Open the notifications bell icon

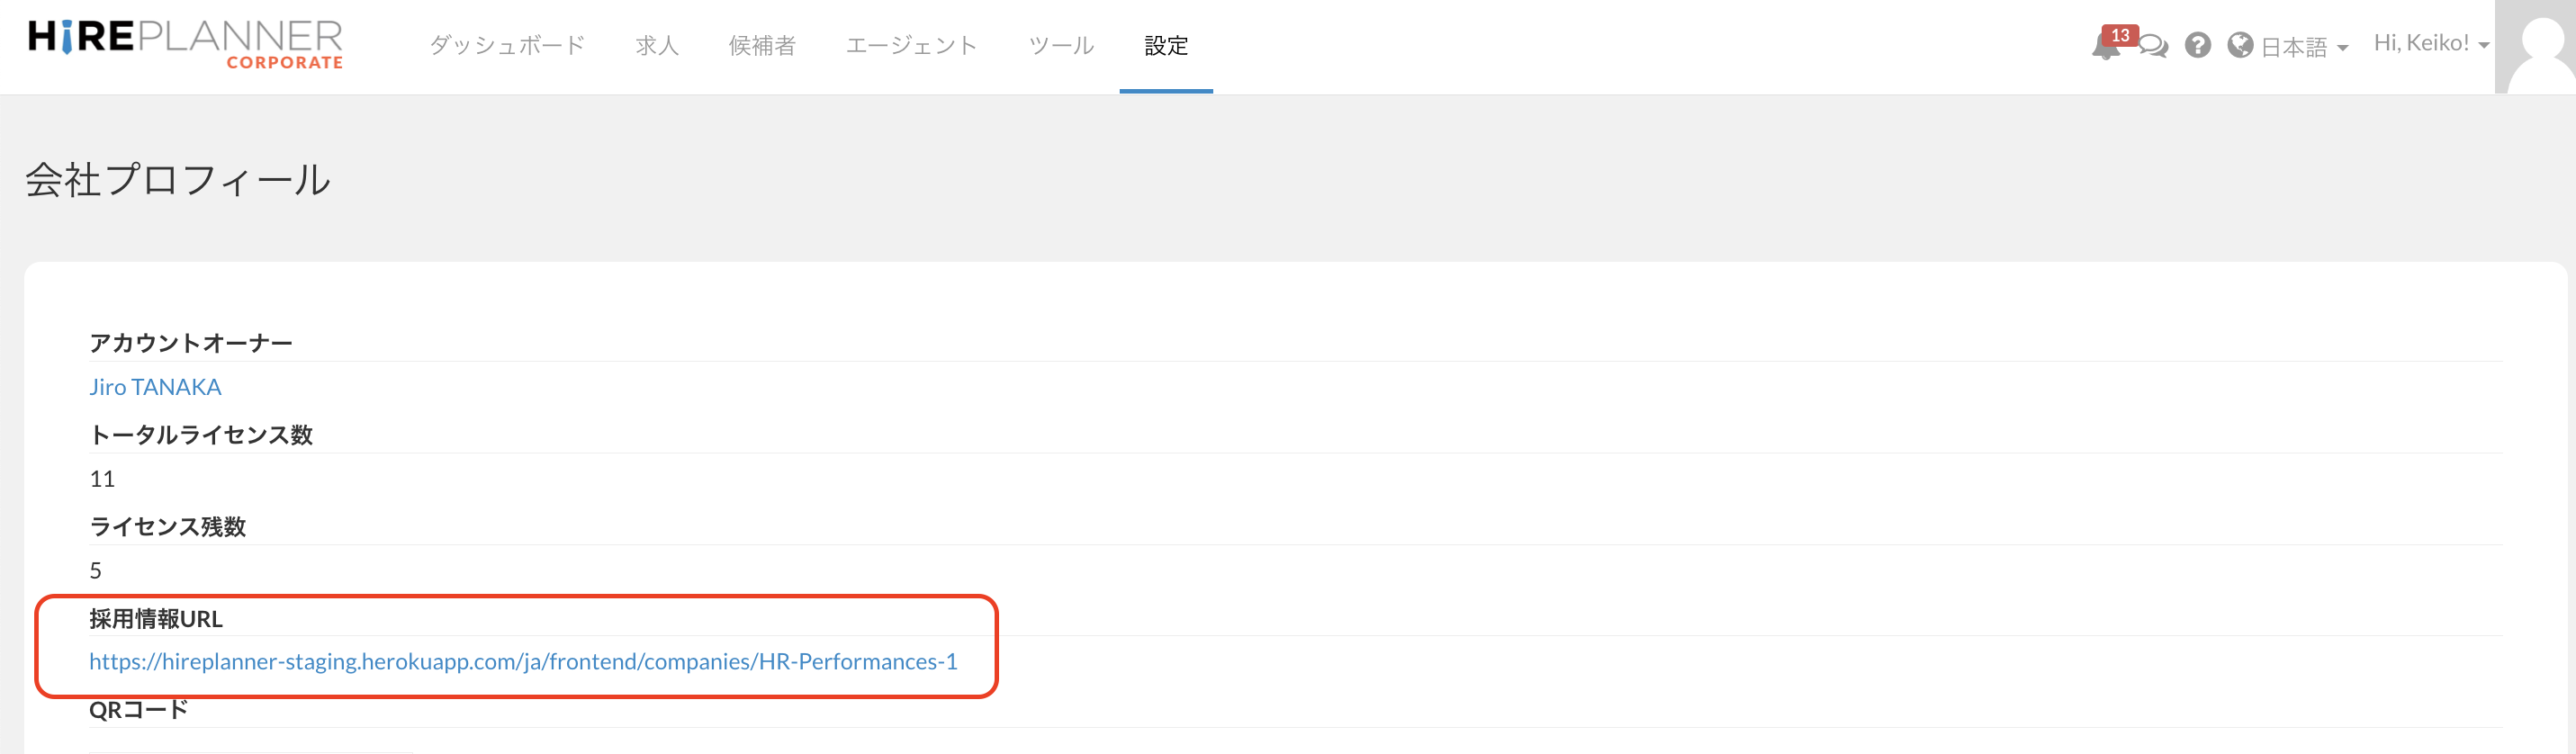coord(2105,47)
